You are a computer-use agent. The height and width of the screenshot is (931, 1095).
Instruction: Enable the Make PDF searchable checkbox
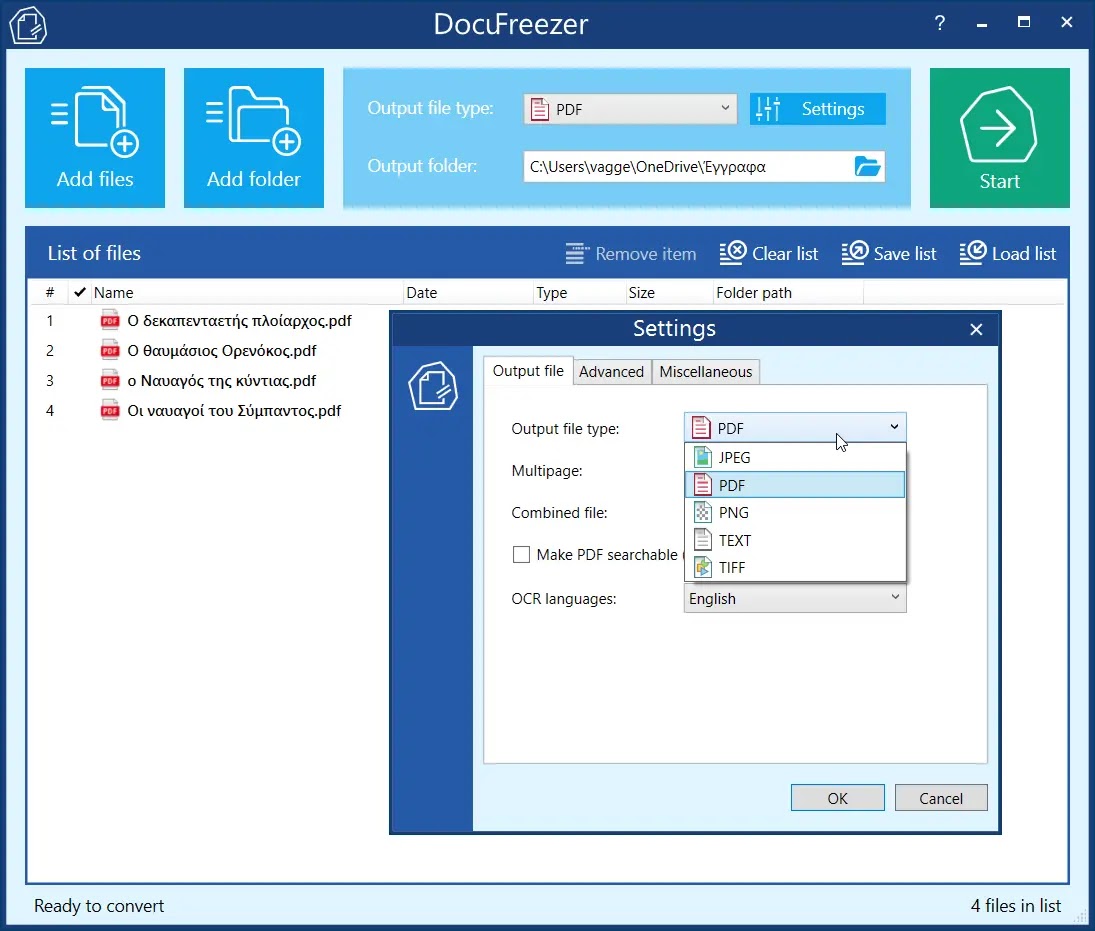521,555
